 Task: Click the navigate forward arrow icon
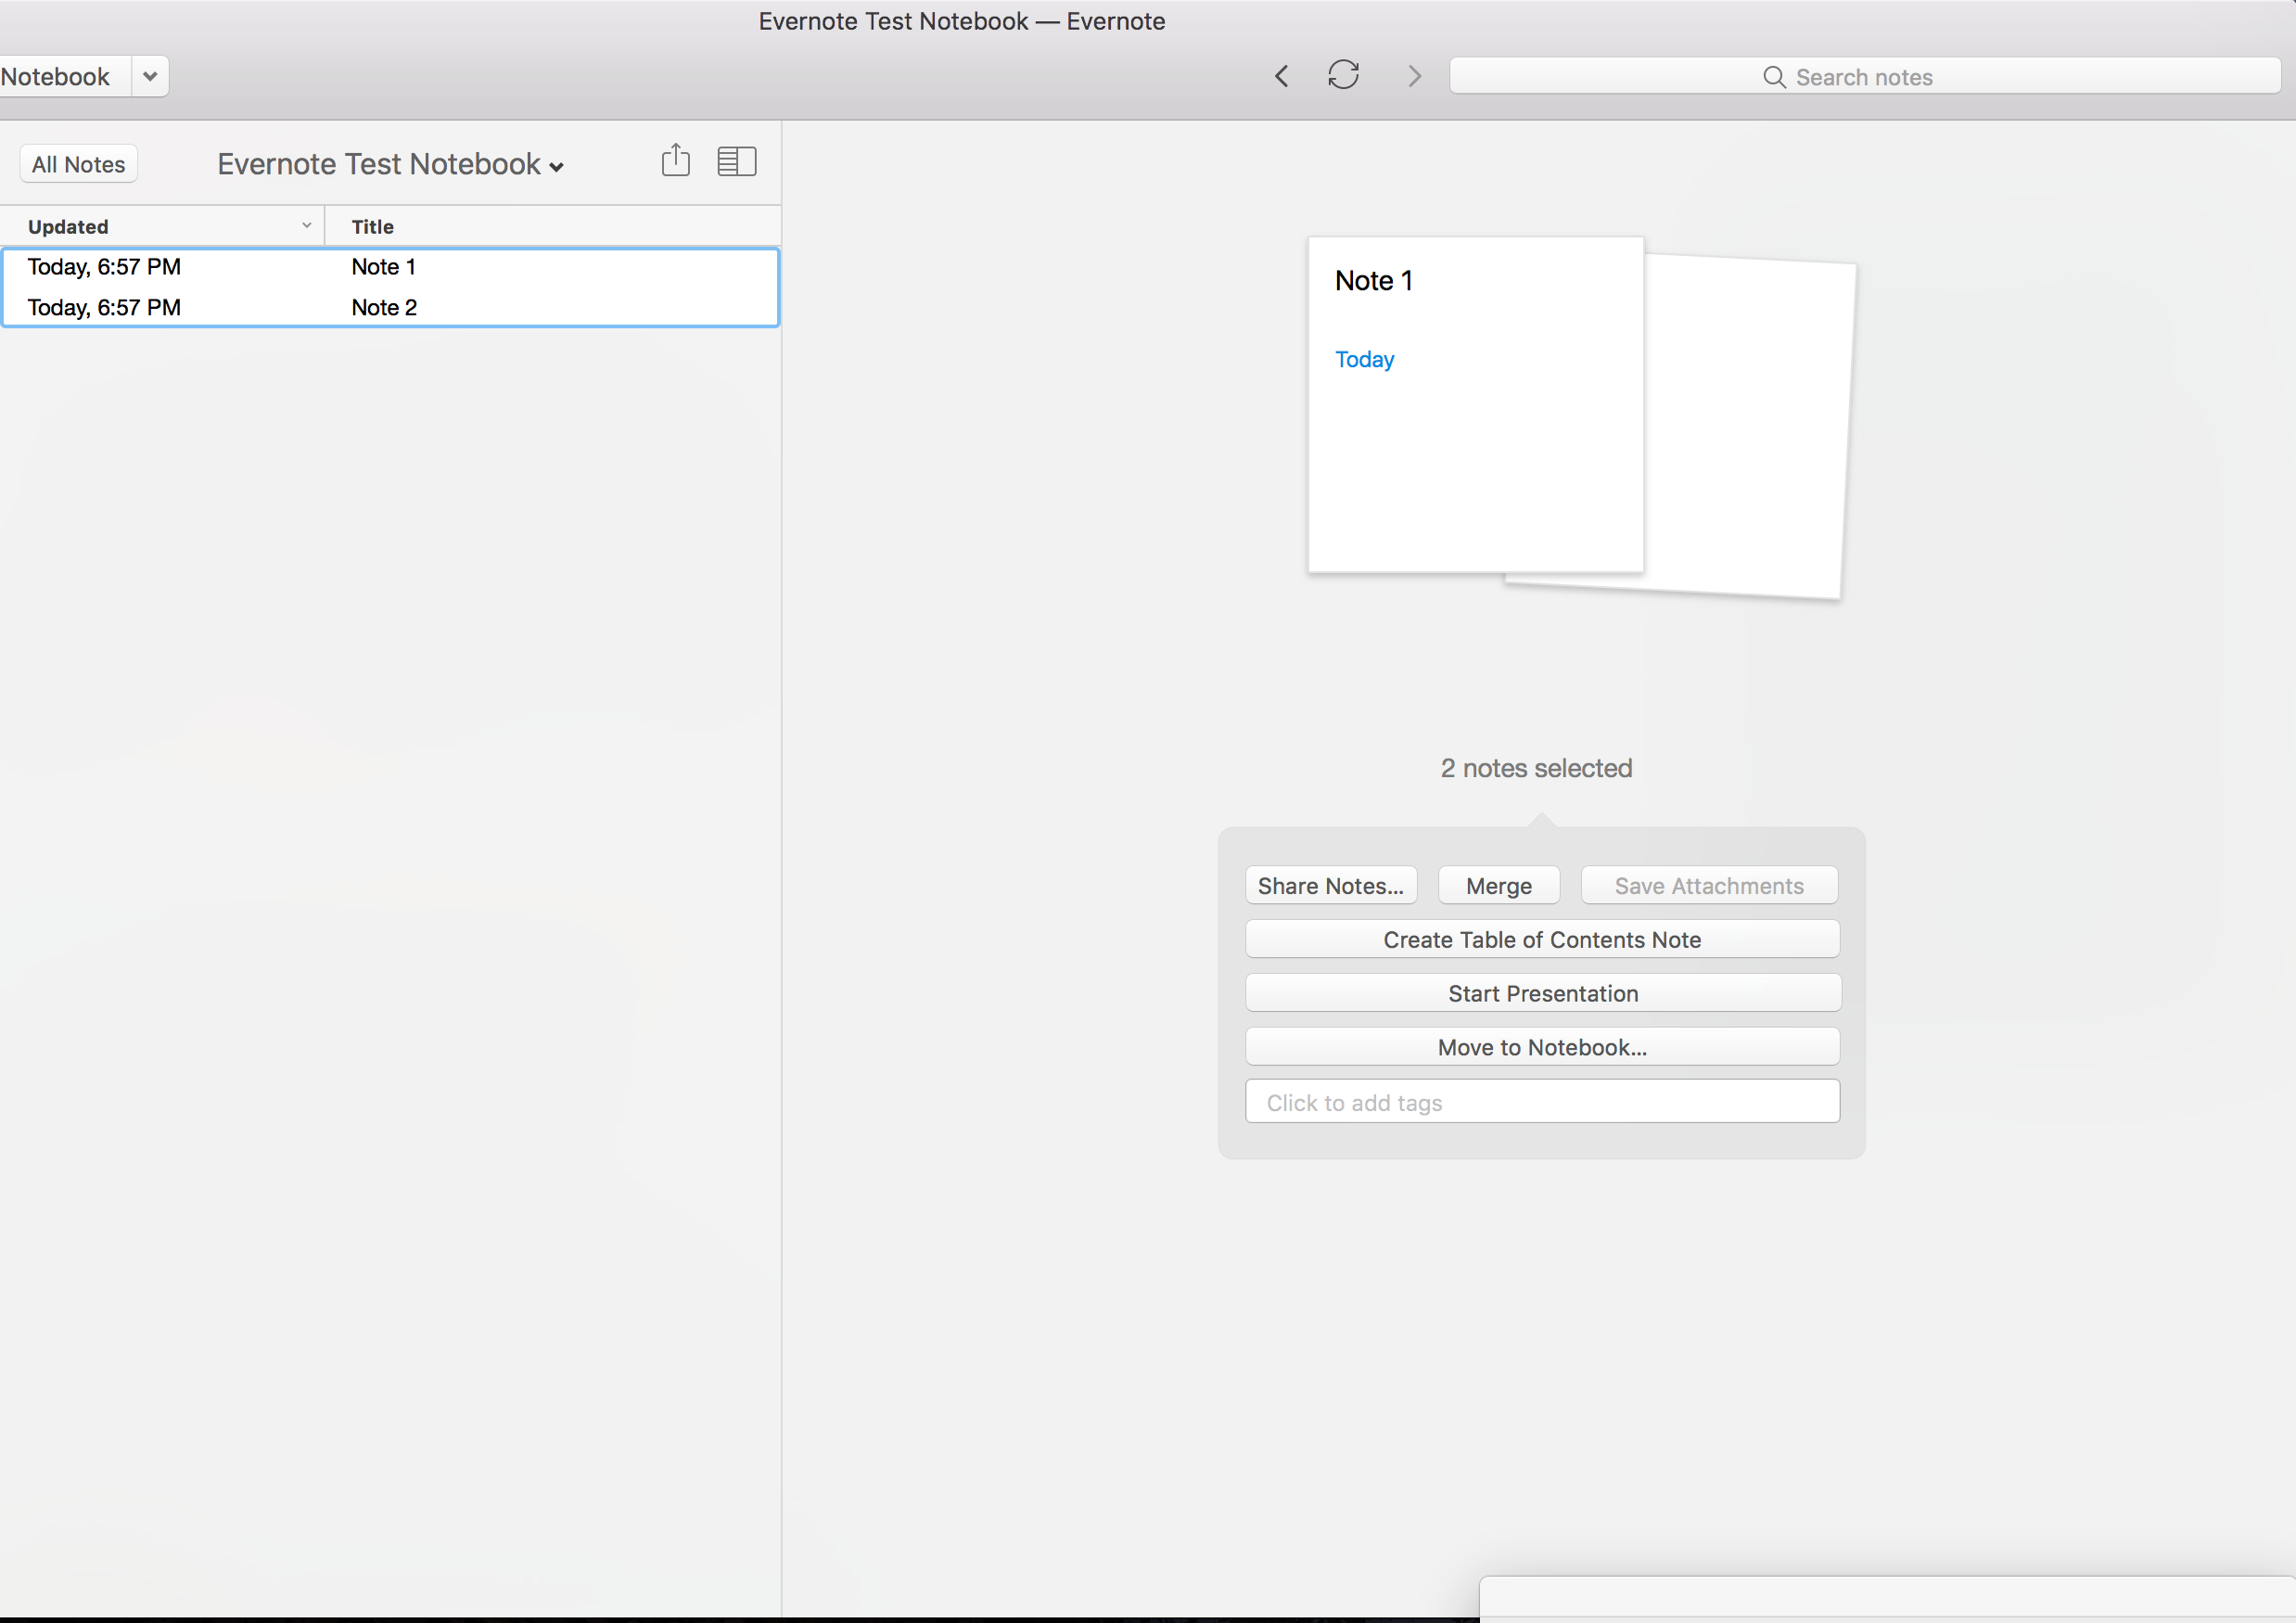(x=1411, y=75)
